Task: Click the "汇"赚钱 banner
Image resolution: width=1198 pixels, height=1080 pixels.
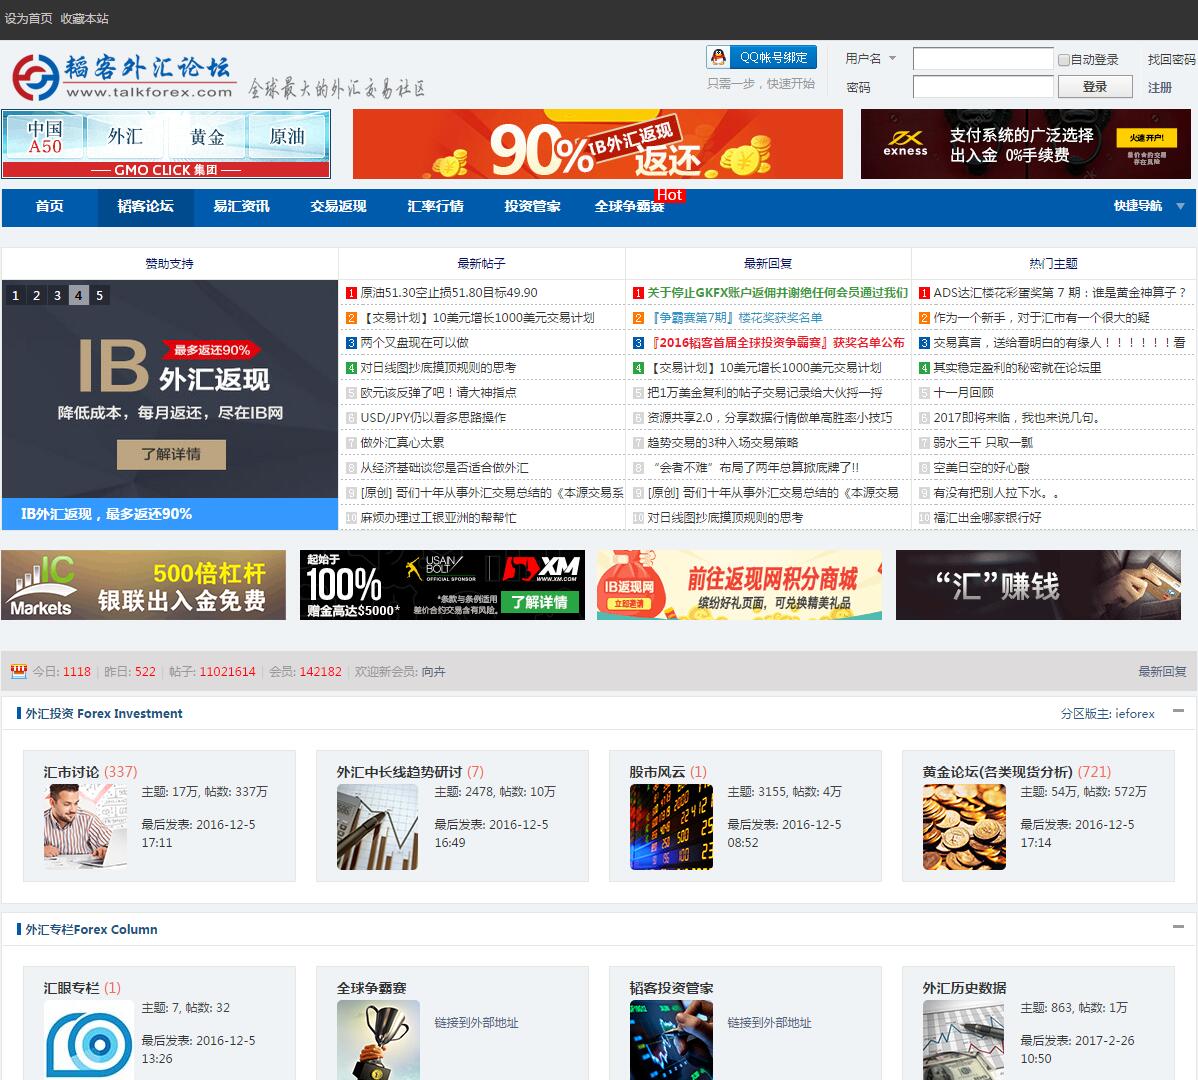Action: pos(1038,585)
